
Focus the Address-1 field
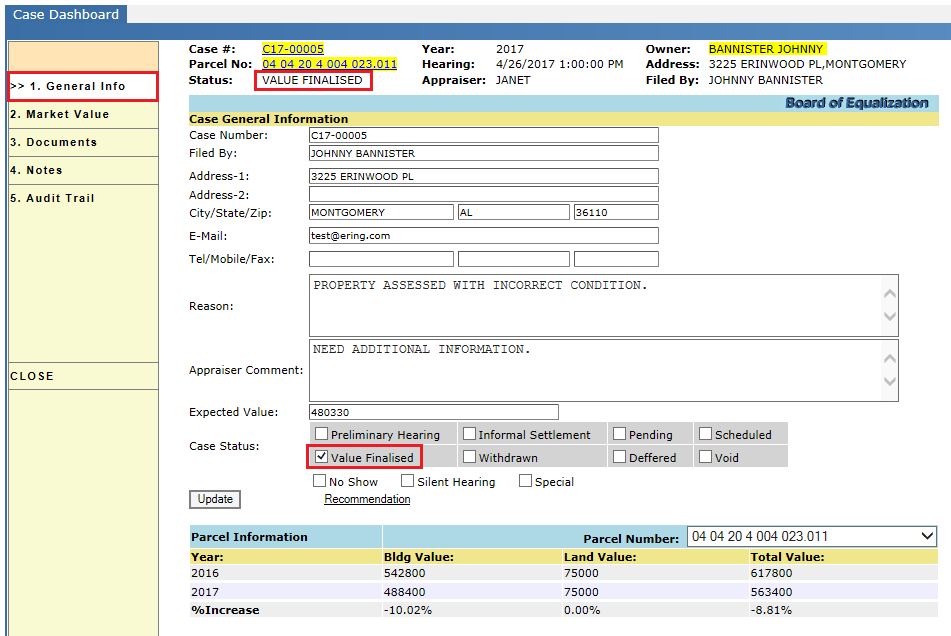point(483,176)
